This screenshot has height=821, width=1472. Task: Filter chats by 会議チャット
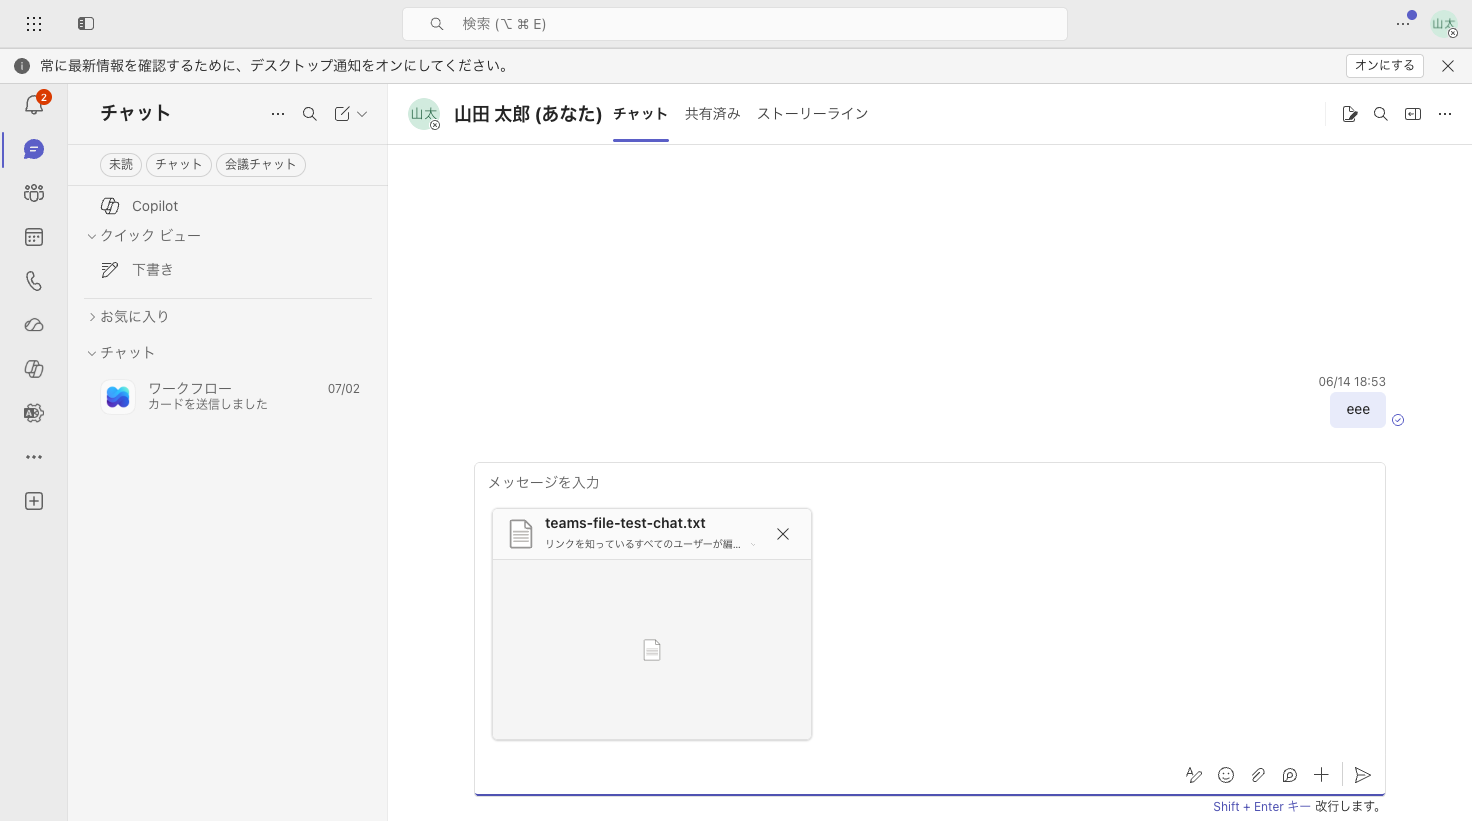261,164
